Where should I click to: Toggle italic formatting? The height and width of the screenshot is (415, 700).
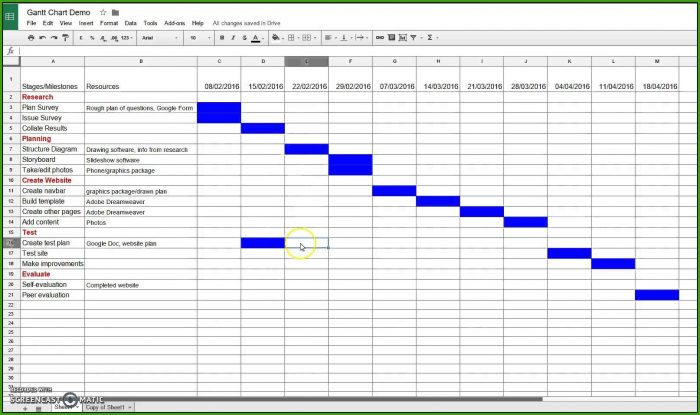(x=233, y=38)
